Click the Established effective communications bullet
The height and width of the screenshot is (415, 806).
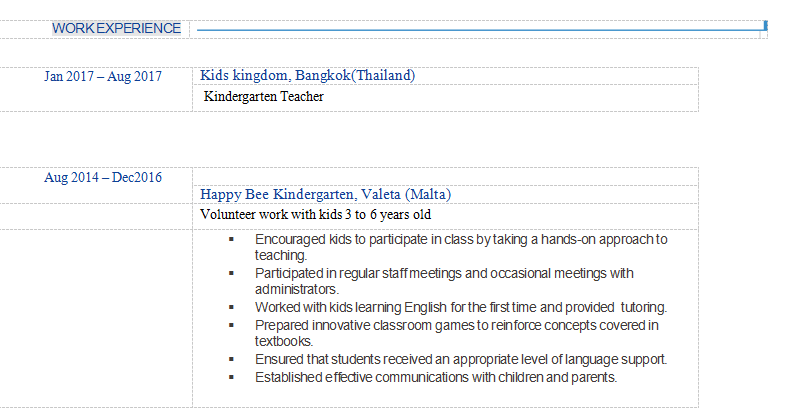coord(436,377)
